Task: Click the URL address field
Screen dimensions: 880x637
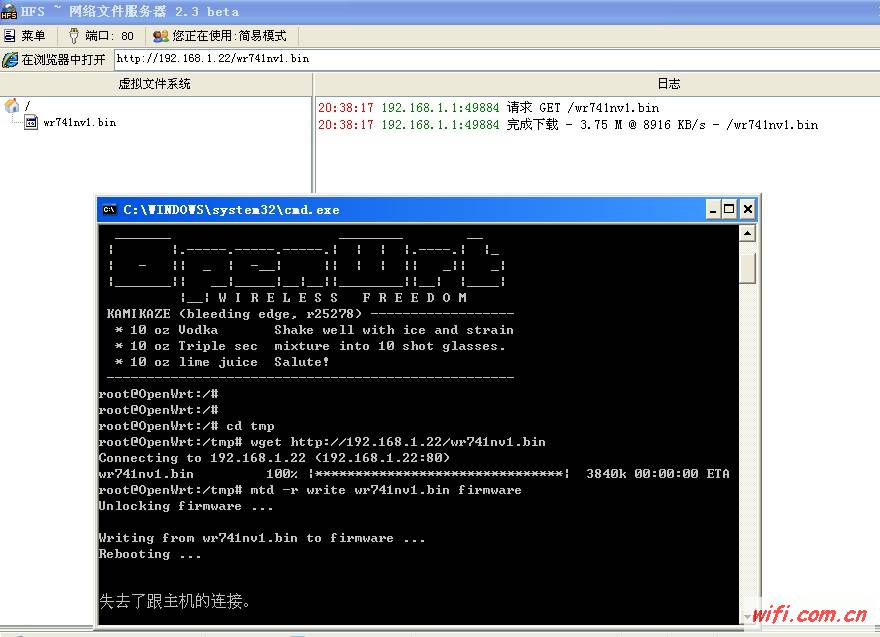Action: 495,59
